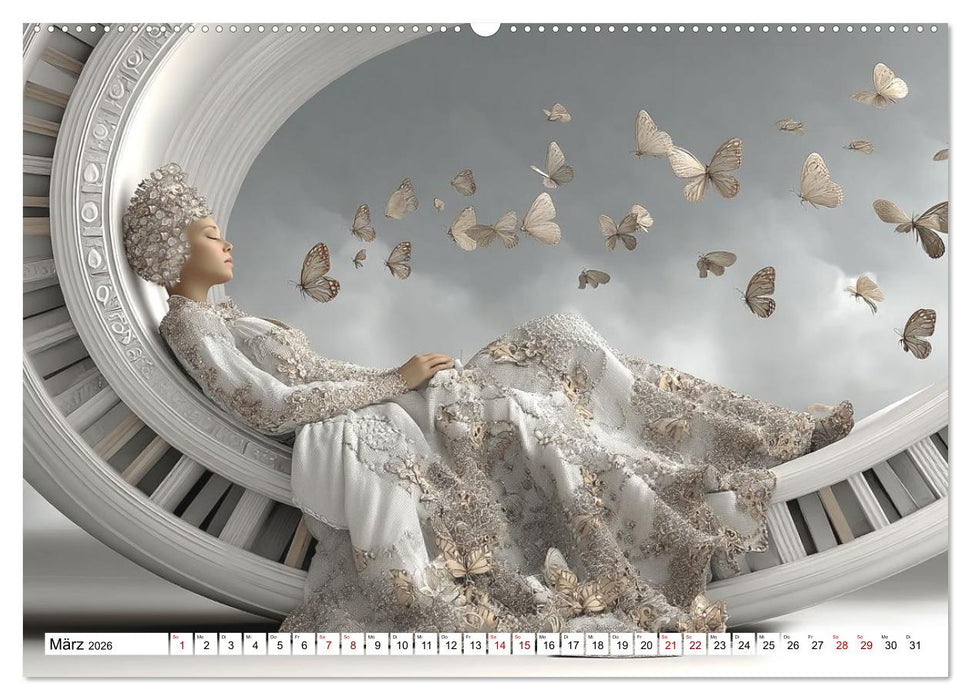Click day 17 in the date row
The height and width of the screenshot is (700, 971).
pos(573,645)
